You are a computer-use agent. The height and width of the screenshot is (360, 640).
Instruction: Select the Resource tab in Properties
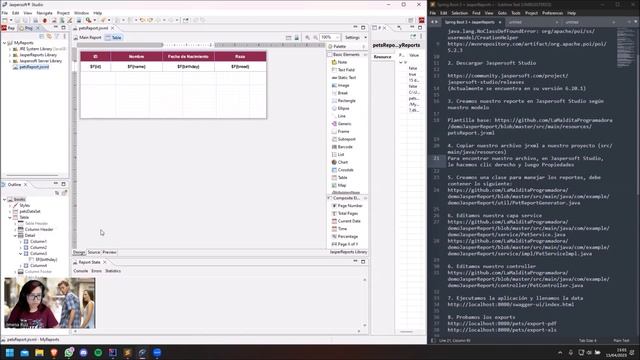[x=382, y=57]
